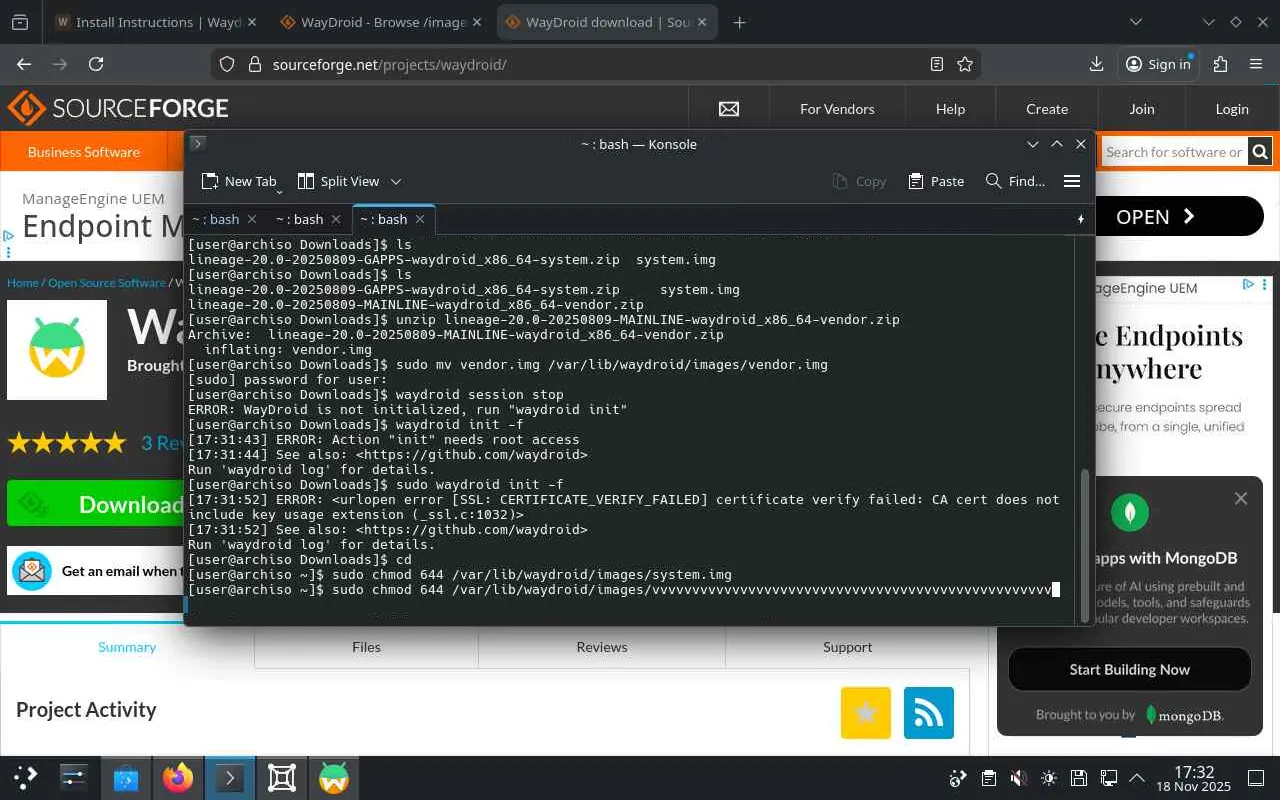This screenshot has width=1280, height=800.
Task: Submit search with magnifier icon
Action: (1260, 152)
